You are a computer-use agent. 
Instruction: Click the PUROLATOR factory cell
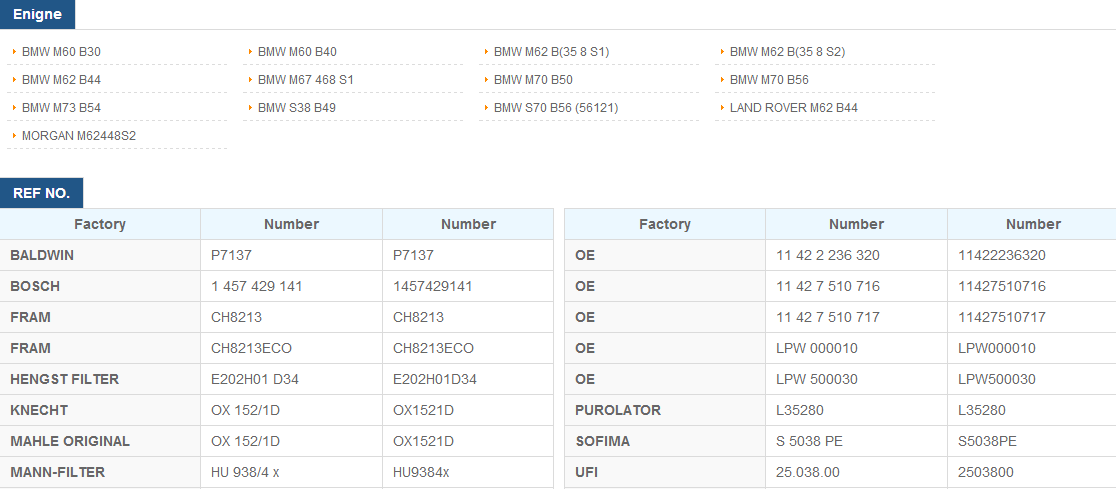pos(665,410)
